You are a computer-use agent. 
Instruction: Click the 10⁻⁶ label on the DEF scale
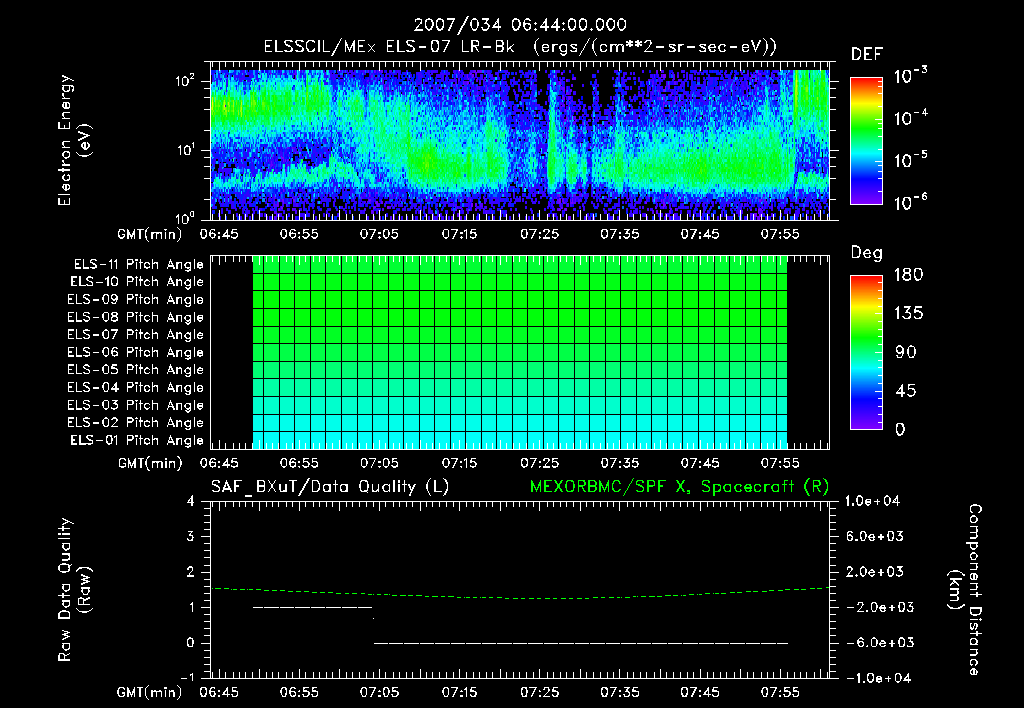(911, 202)
